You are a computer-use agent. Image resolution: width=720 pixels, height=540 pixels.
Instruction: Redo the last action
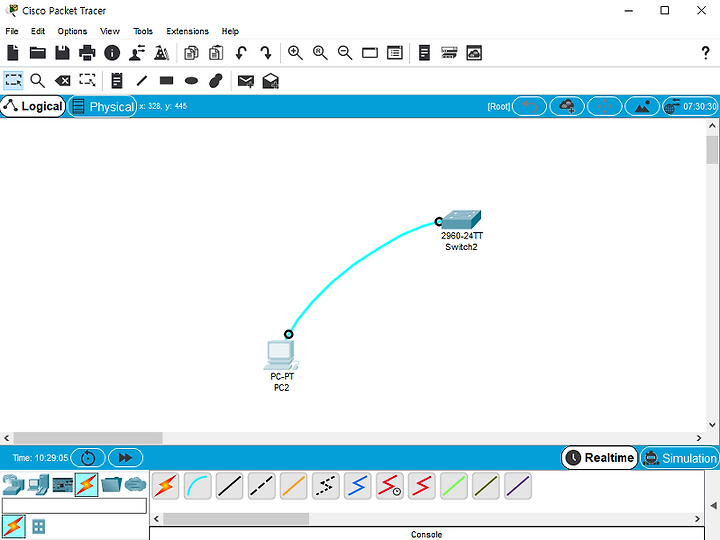point(265,53)
